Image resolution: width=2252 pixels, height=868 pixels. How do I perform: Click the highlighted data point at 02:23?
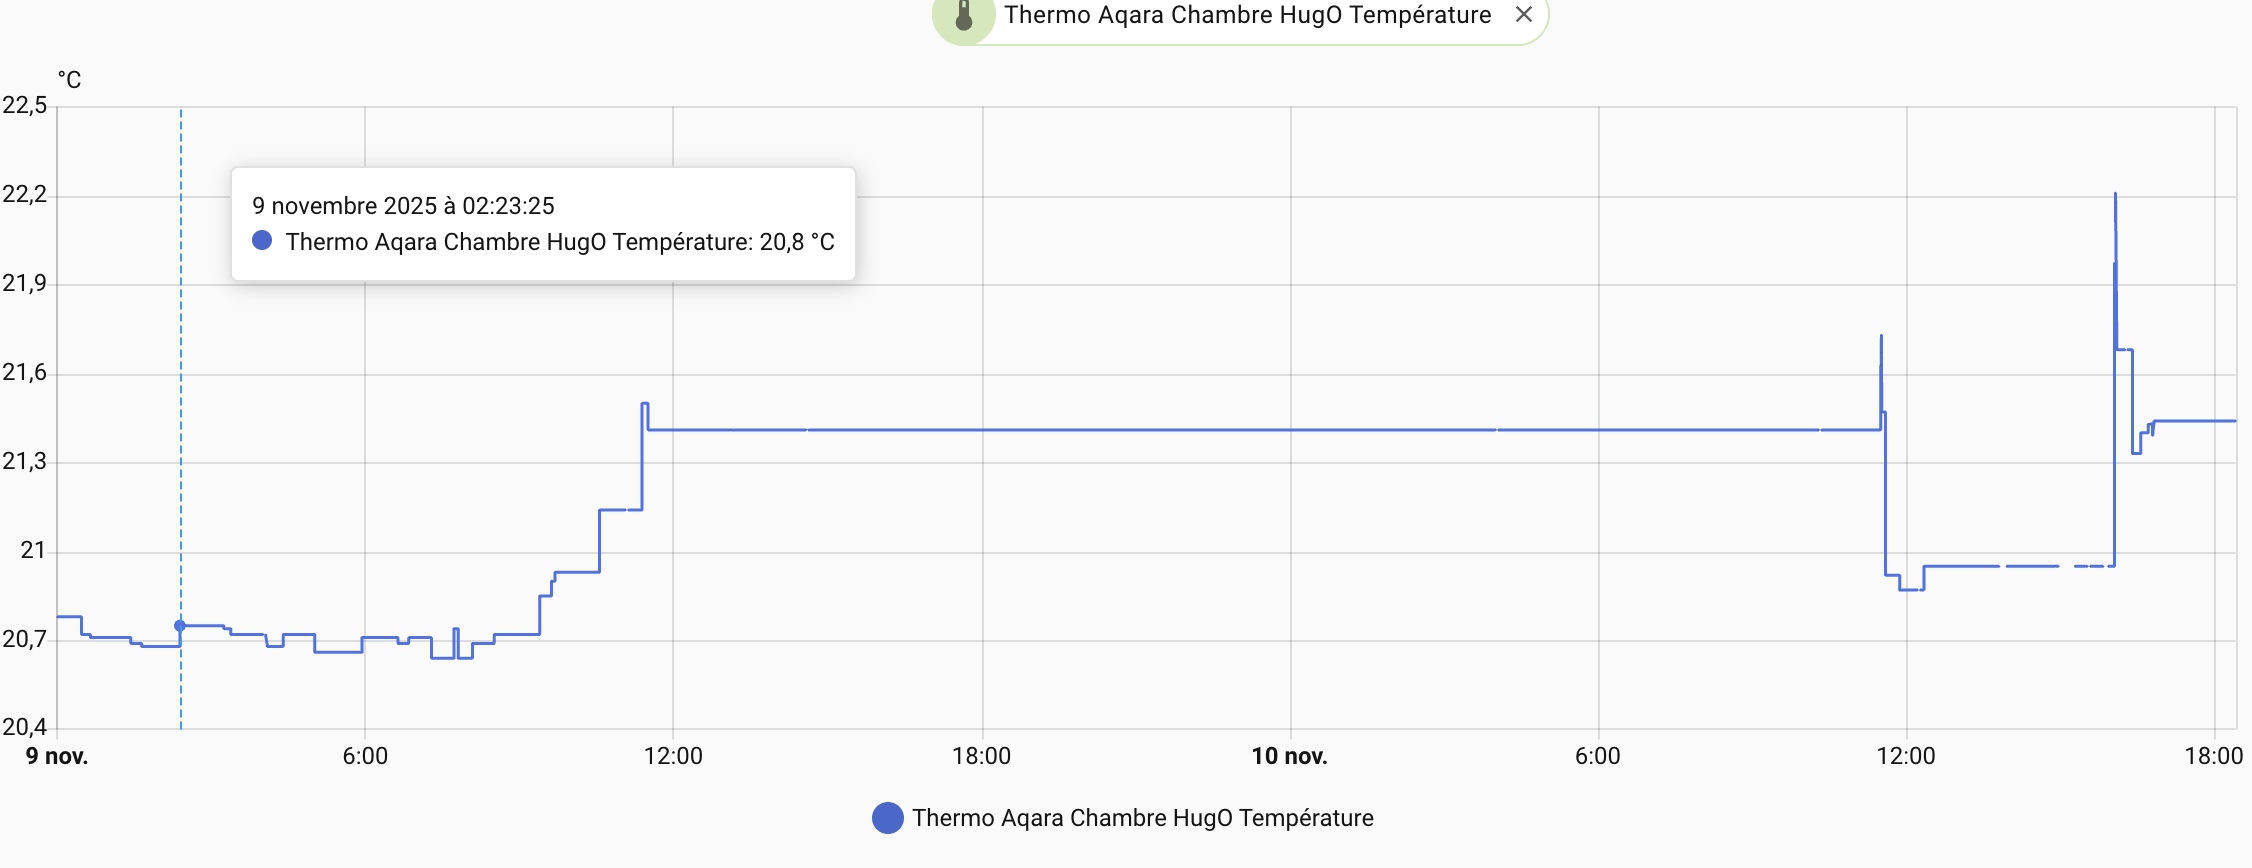tap(180, 626)
